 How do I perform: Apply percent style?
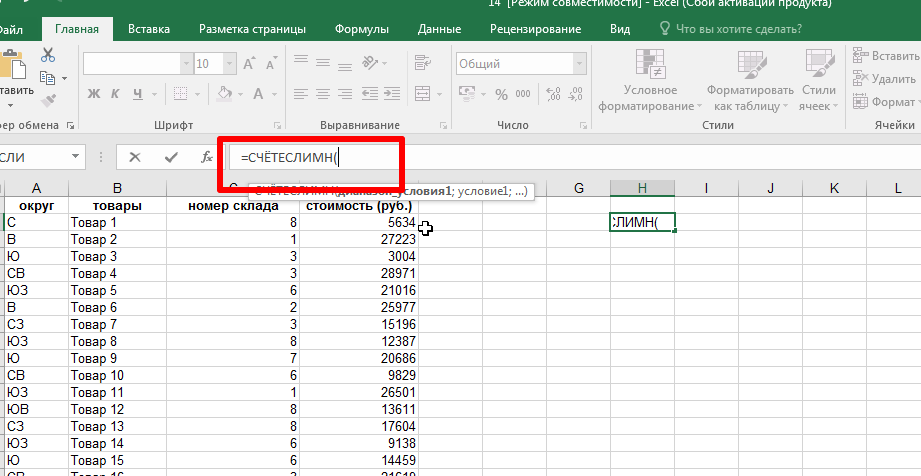pos(501,94)
